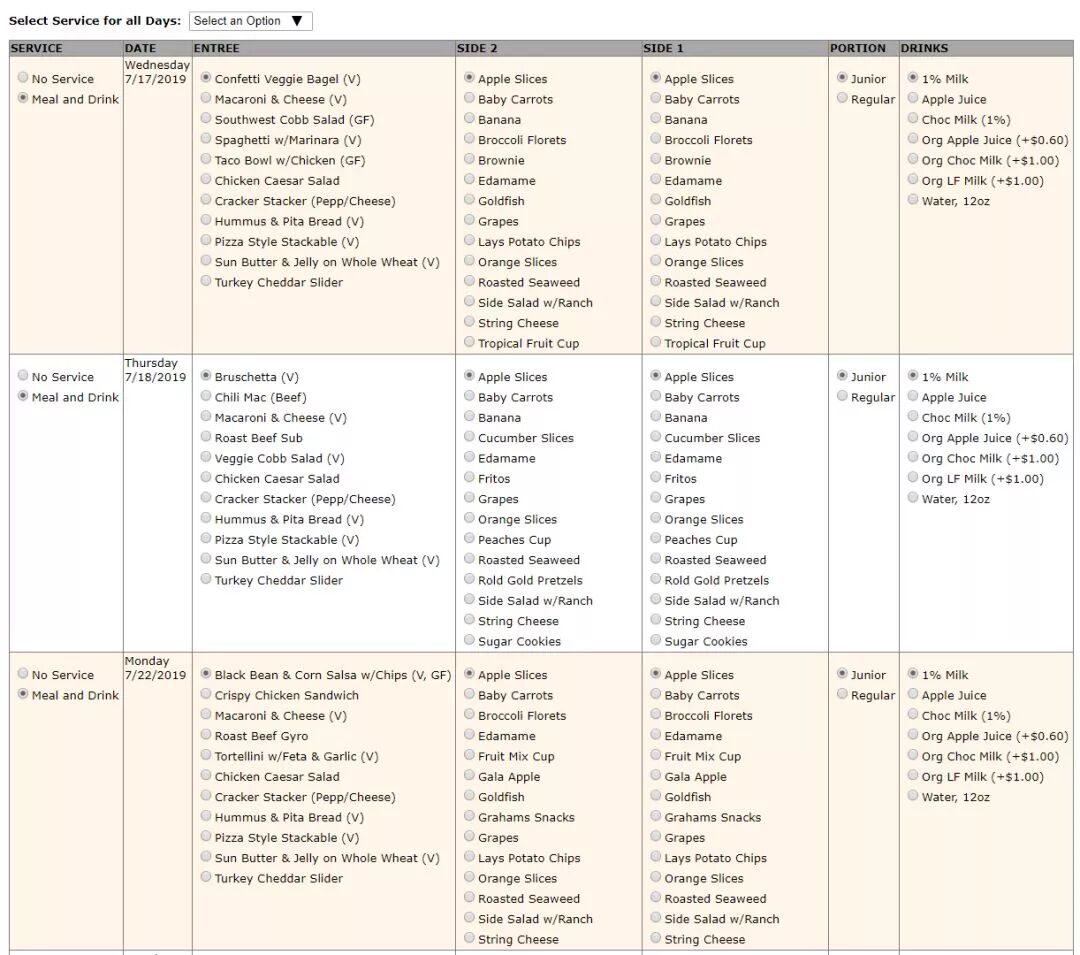Choose Junior portion for Wednesday 7/17
The image size is (1080, 955).
point(842,77)
